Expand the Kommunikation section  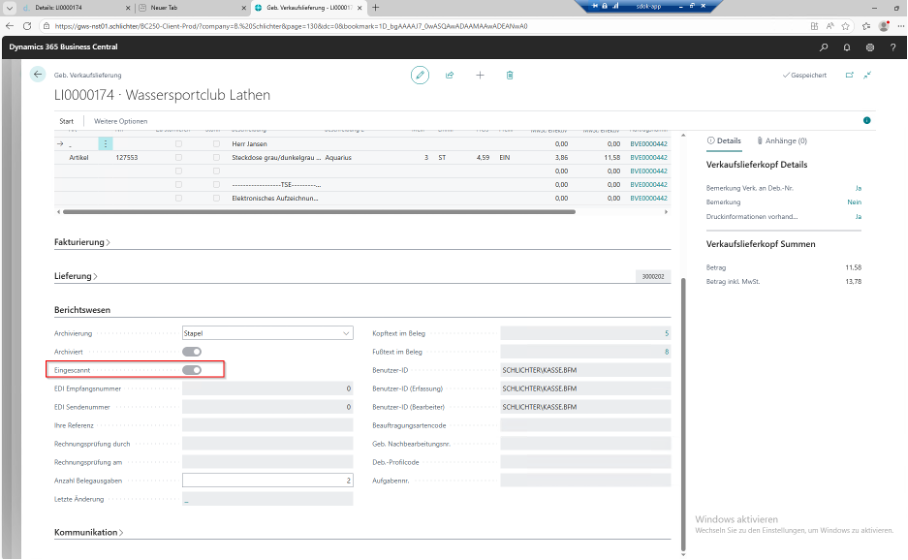point(89,532)
